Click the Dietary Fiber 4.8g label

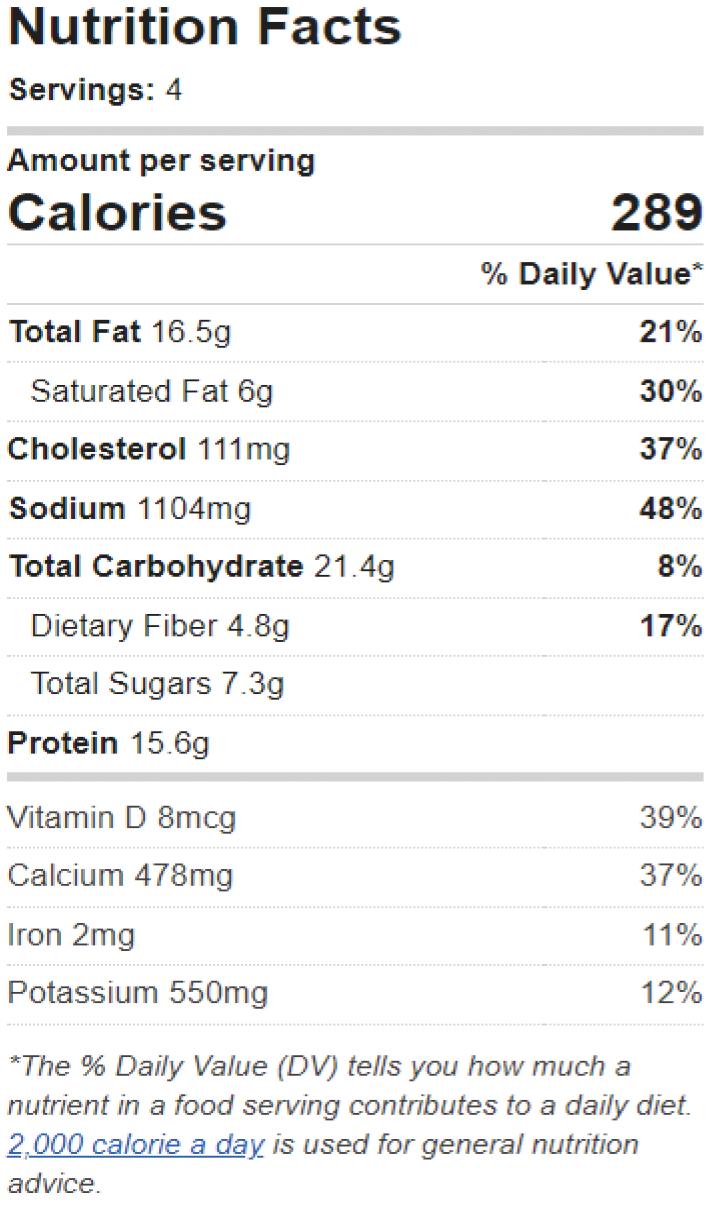click(x=160, y=626)
